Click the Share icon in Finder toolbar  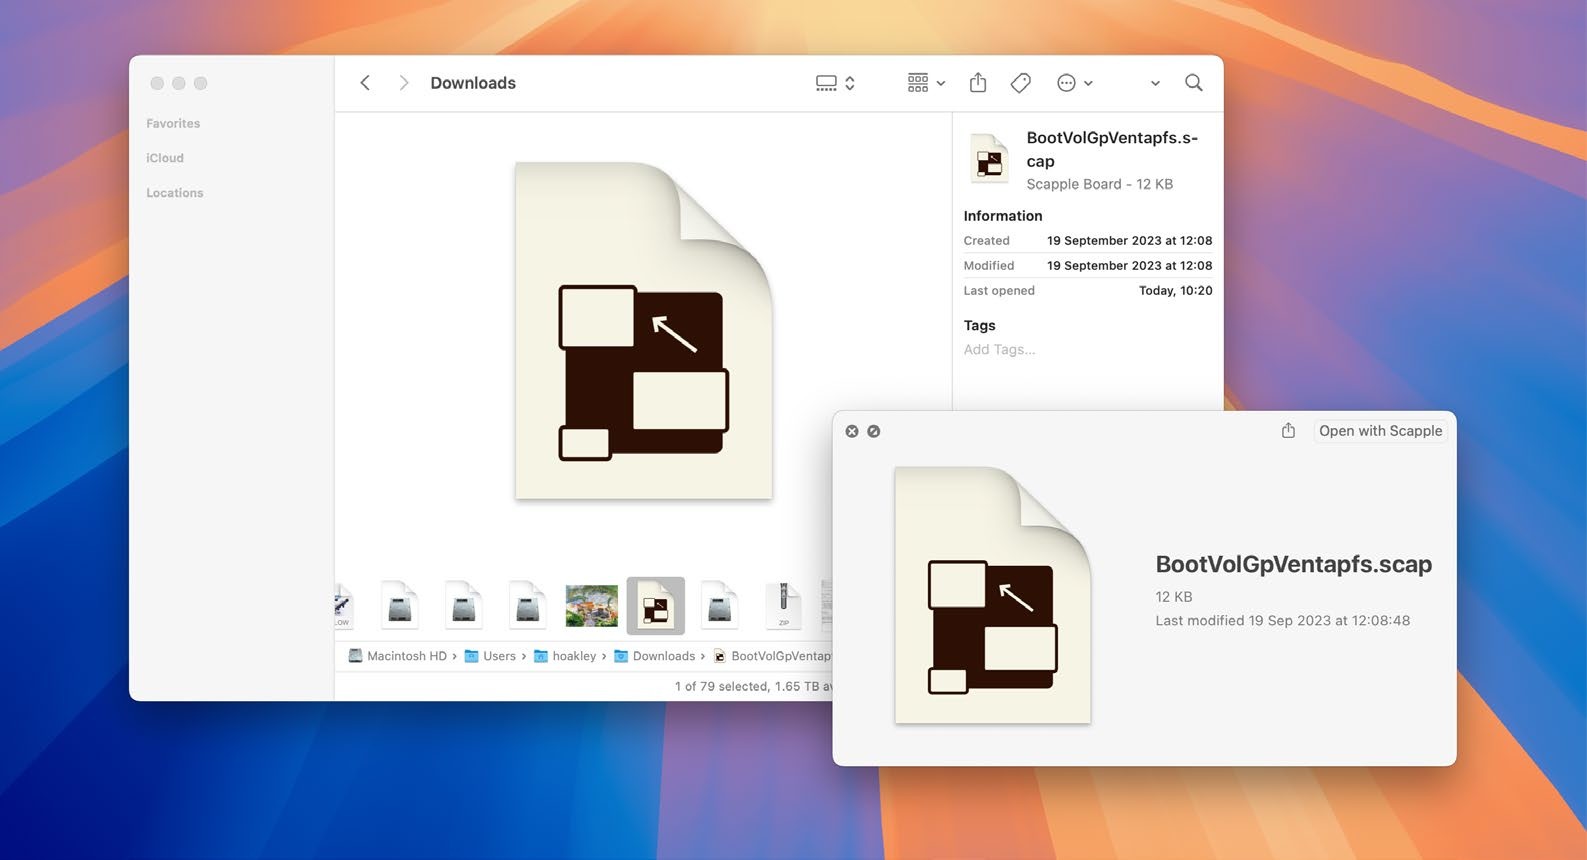(x=978, y=83)
